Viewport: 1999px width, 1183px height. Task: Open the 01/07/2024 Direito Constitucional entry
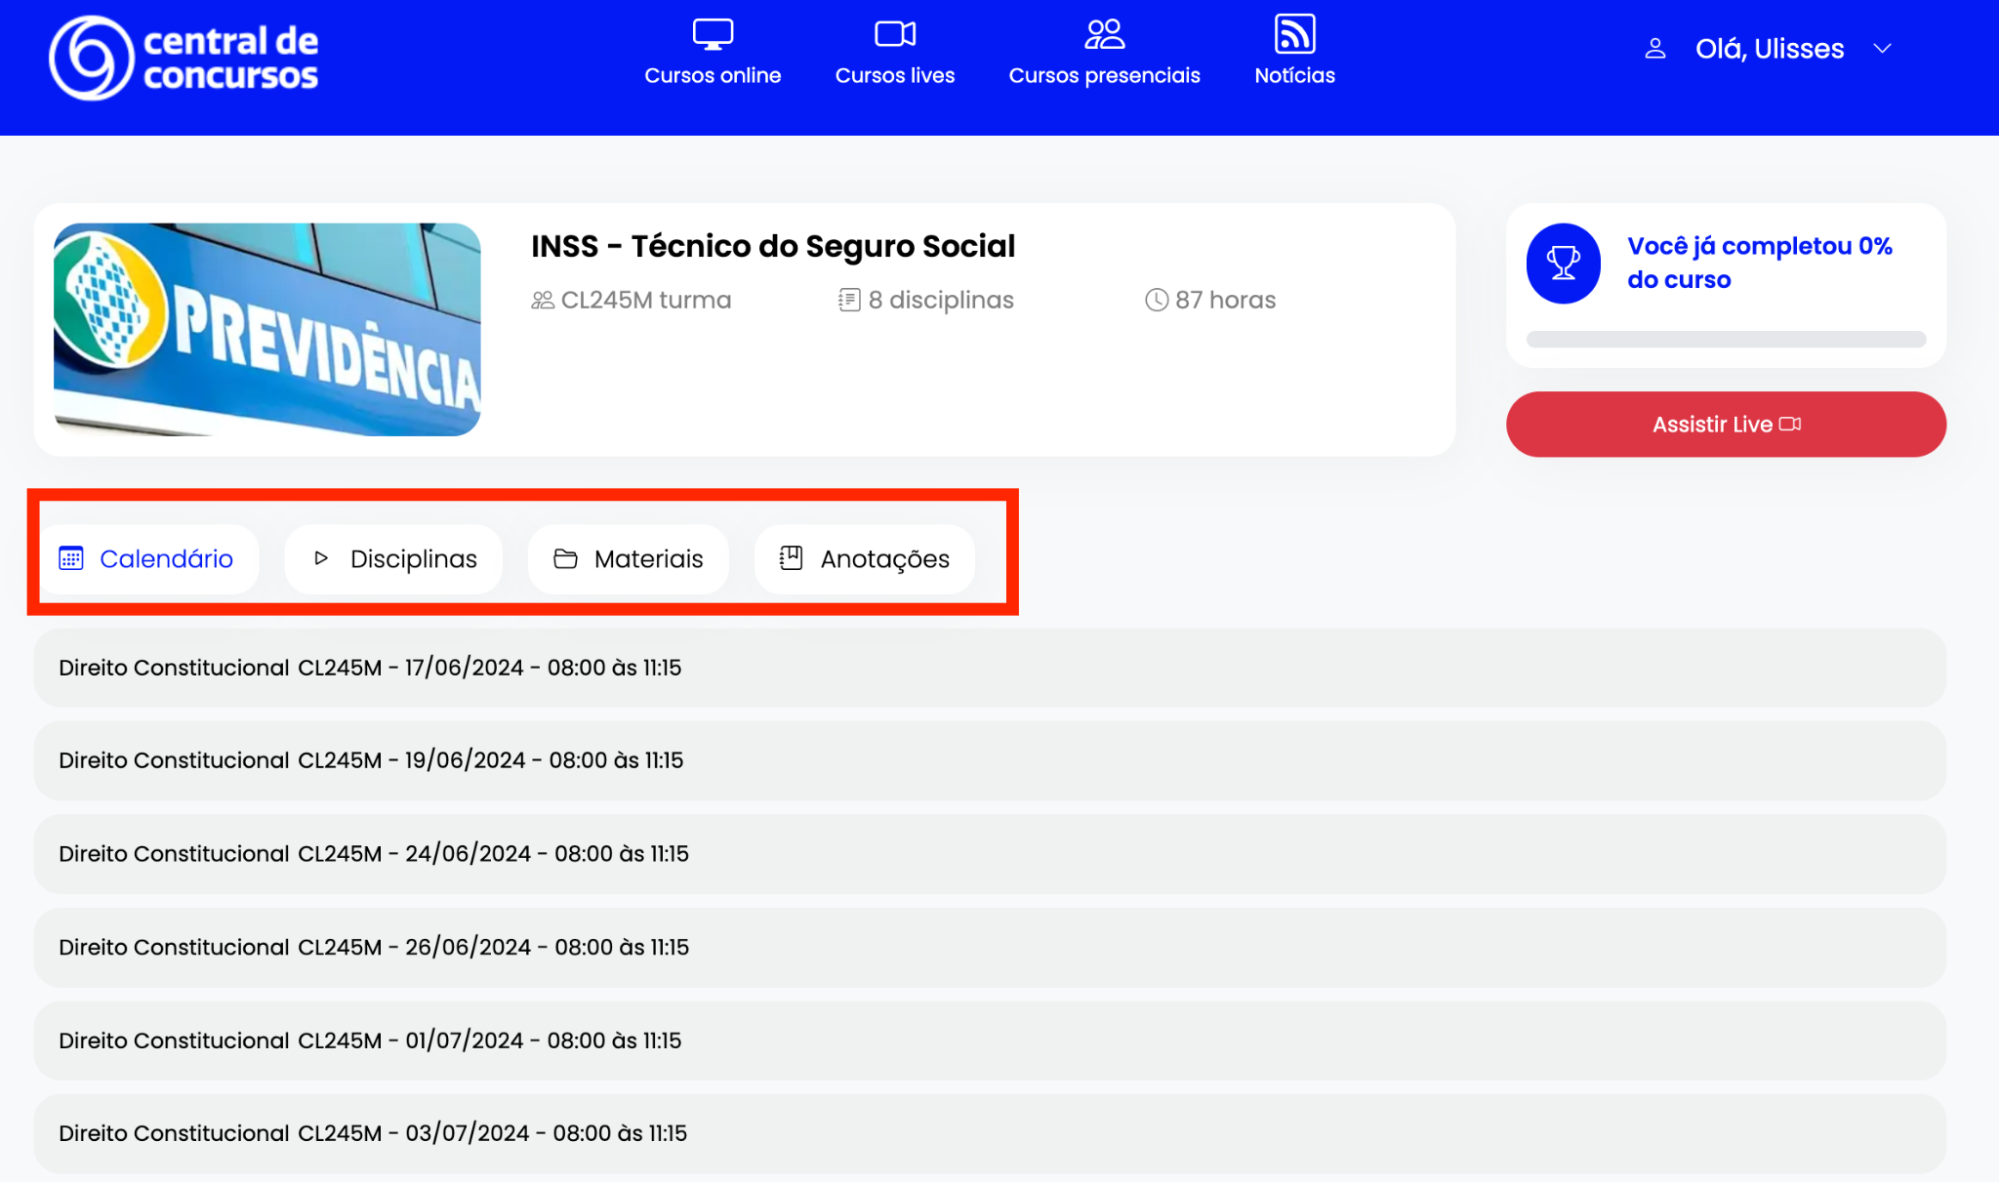coord(370,1041)
